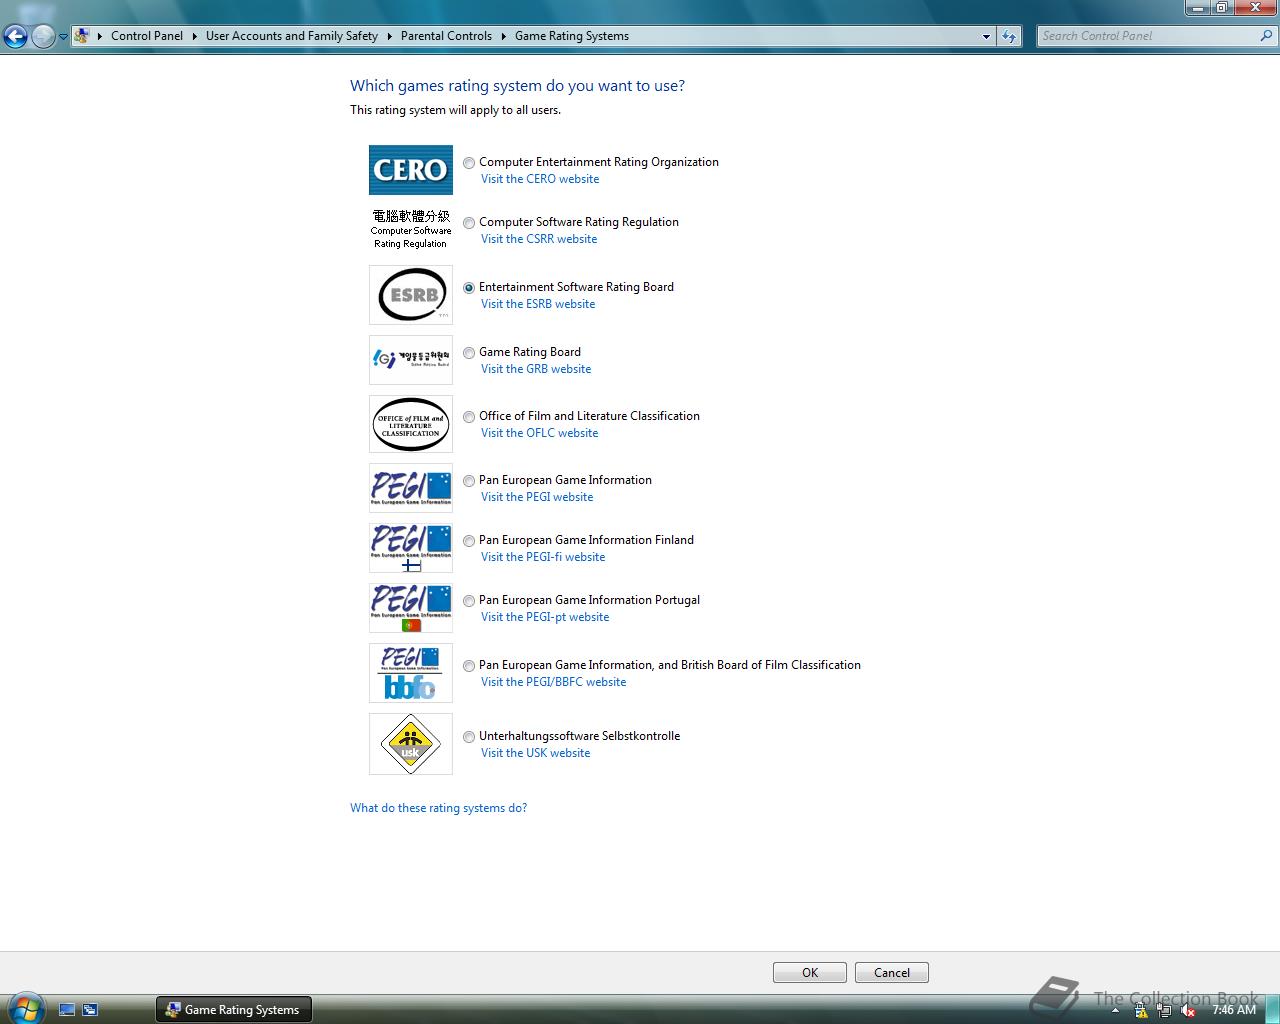Expand address bar previous locations dropdown
This screenshot has height=1024, width=1280.
pos(986,36)
